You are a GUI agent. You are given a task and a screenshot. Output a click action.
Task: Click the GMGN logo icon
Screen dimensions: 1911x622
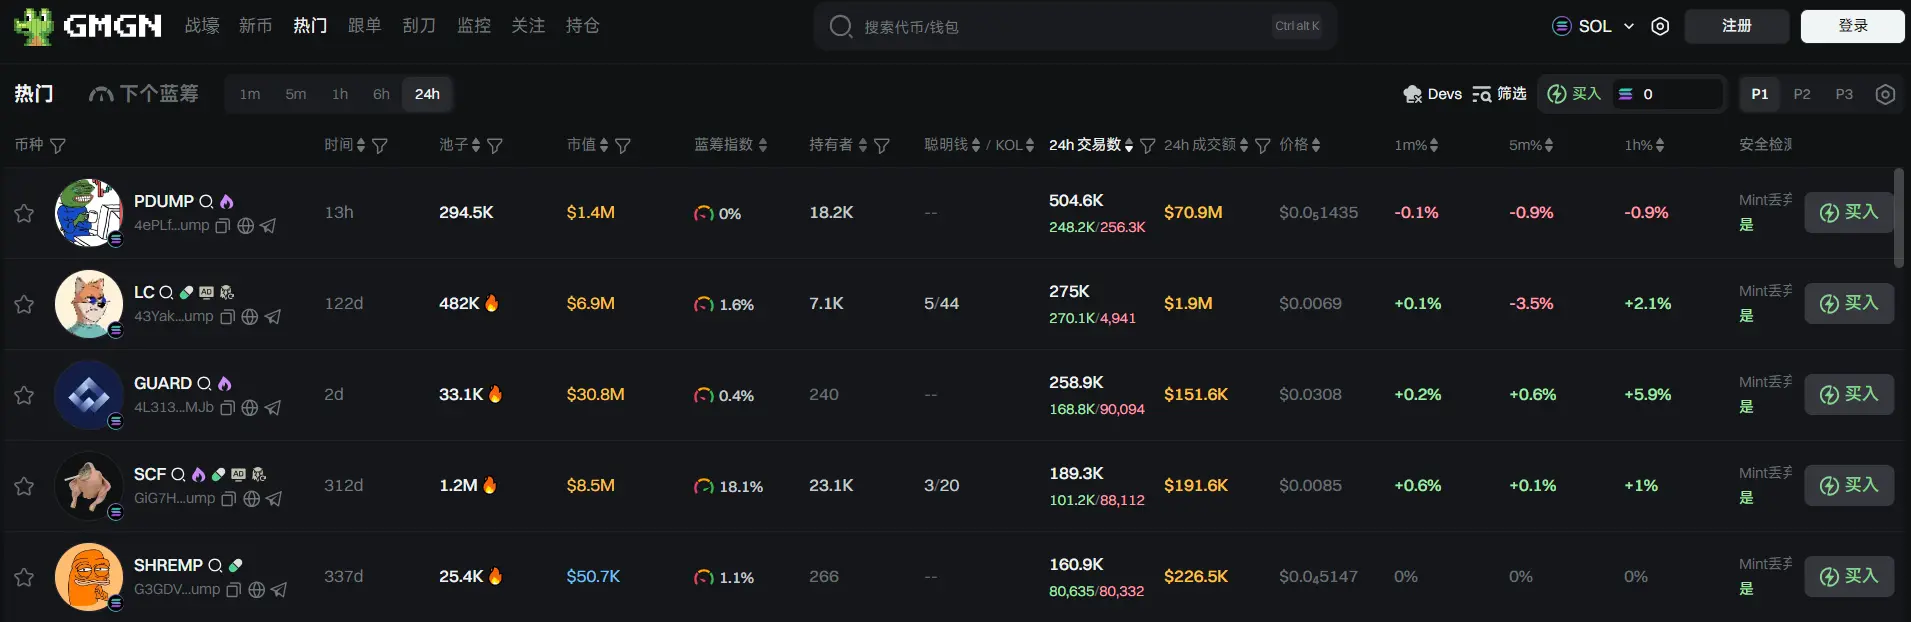point(34,26)
